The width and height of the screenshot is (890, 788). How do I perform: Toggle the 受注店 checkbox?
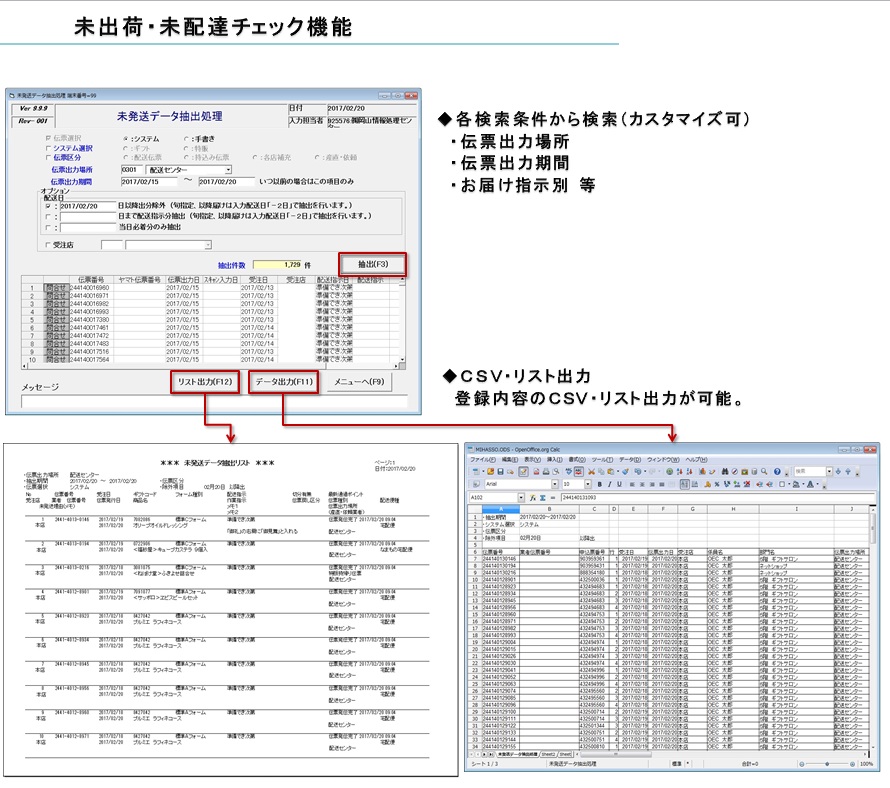(x=48, y=245)
